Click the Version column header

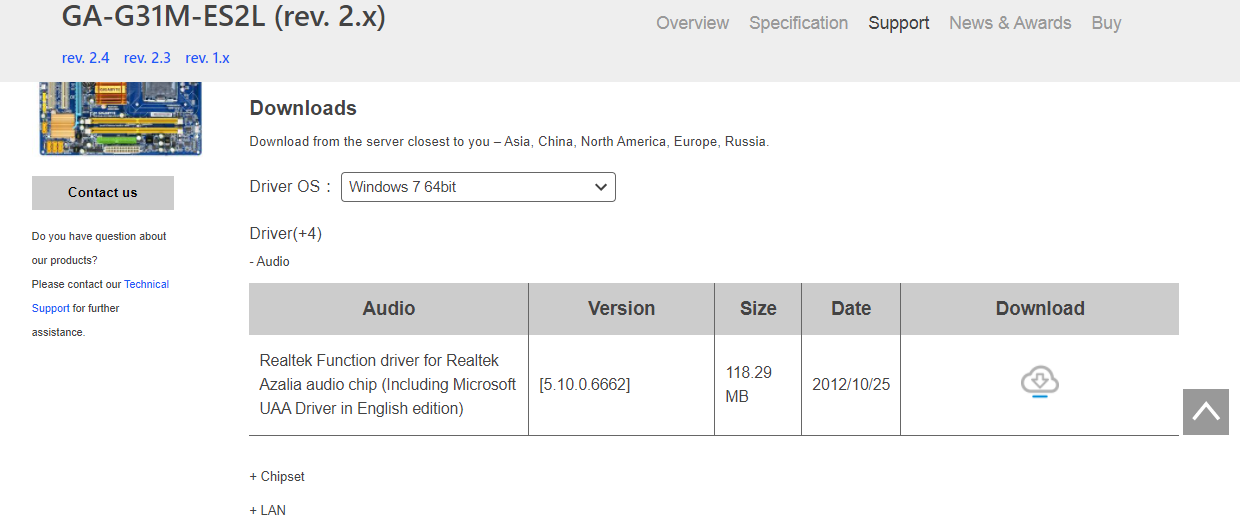pyautogui.click(x=621, y=309)
